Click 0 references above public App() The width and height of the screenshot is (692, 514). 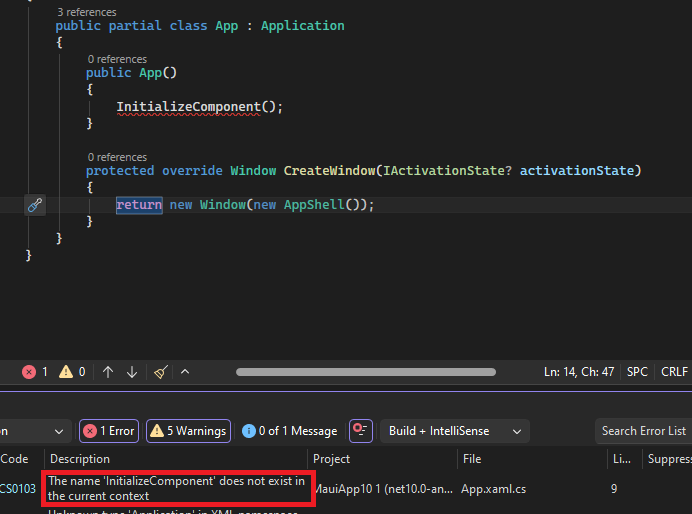coord(117,59)
